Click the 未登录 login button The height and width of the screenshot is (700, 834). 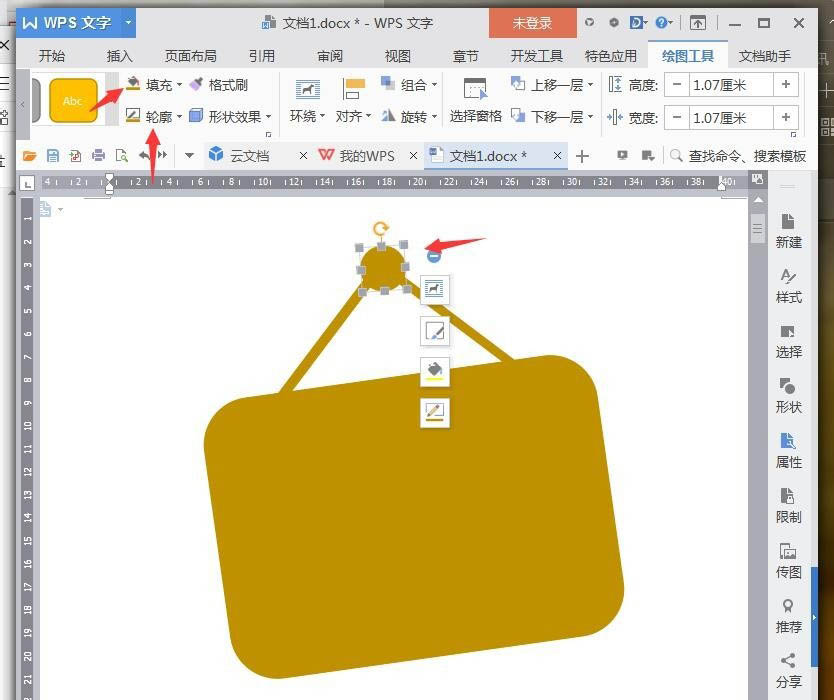[532, 23]
